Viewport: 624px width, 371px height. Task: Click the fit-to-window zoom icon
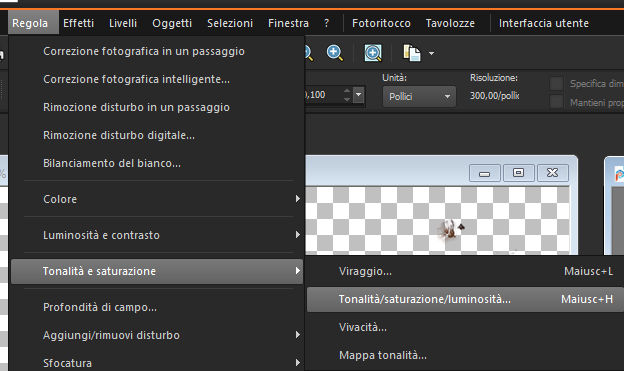(373, 53)
